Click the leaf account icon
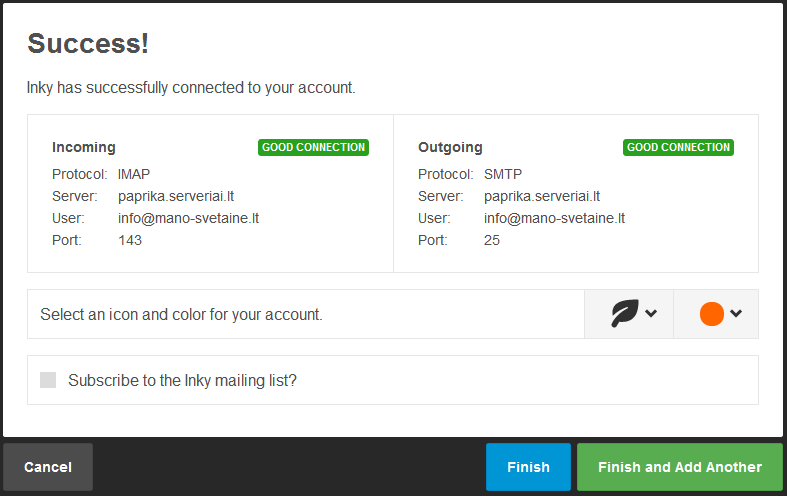Screen dimensions: 787x496 pos(624,314)
